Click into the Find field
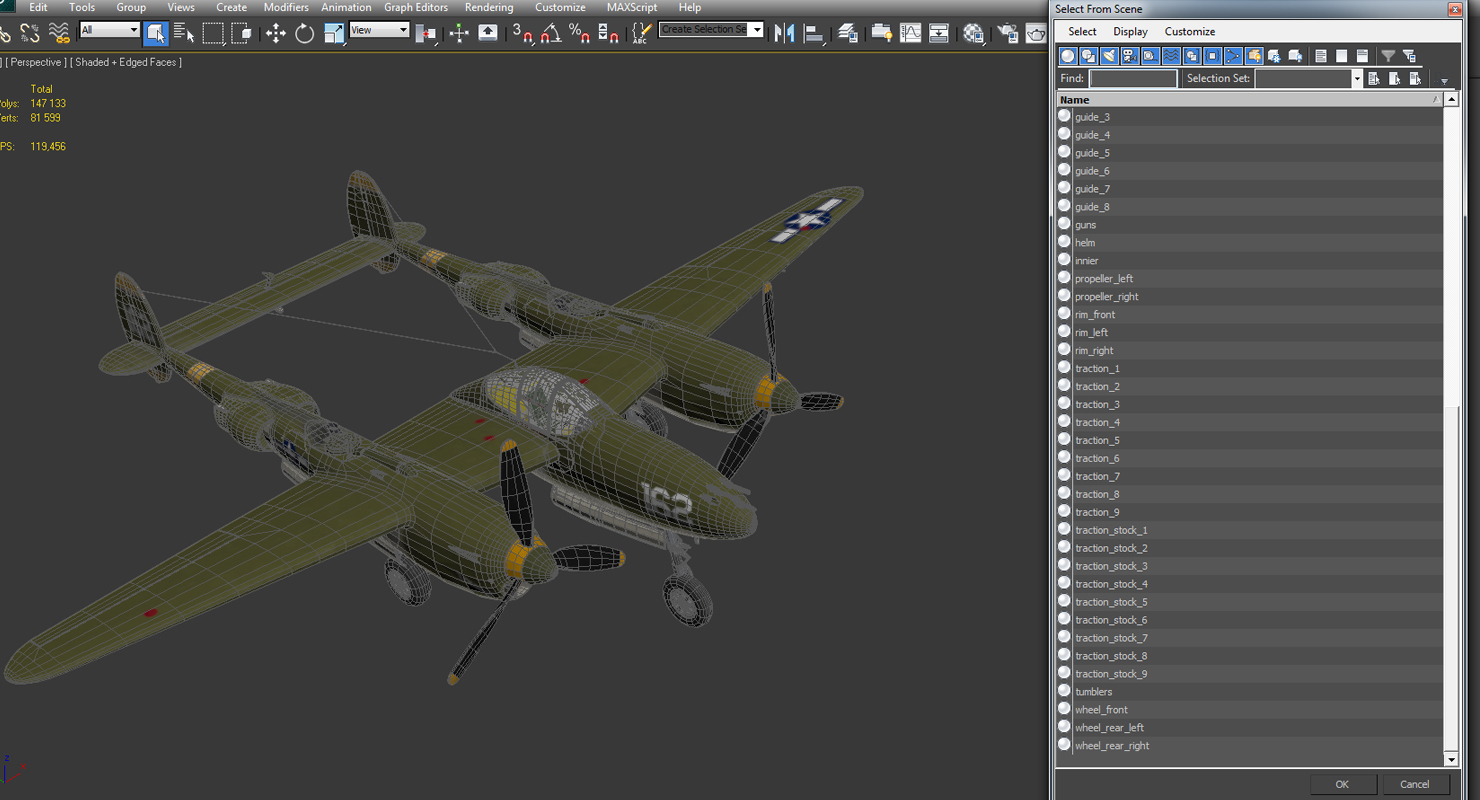 (1133, 78)
